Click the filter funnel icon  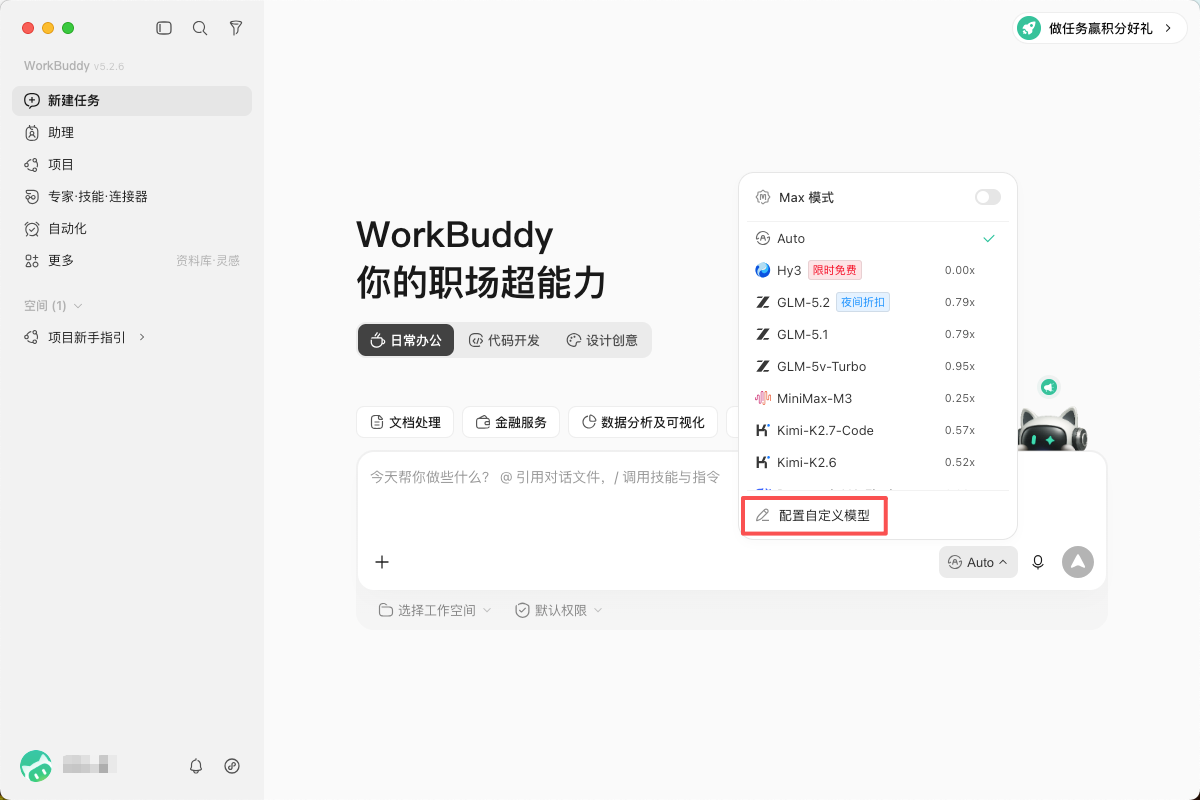click(x=236, y=28)
